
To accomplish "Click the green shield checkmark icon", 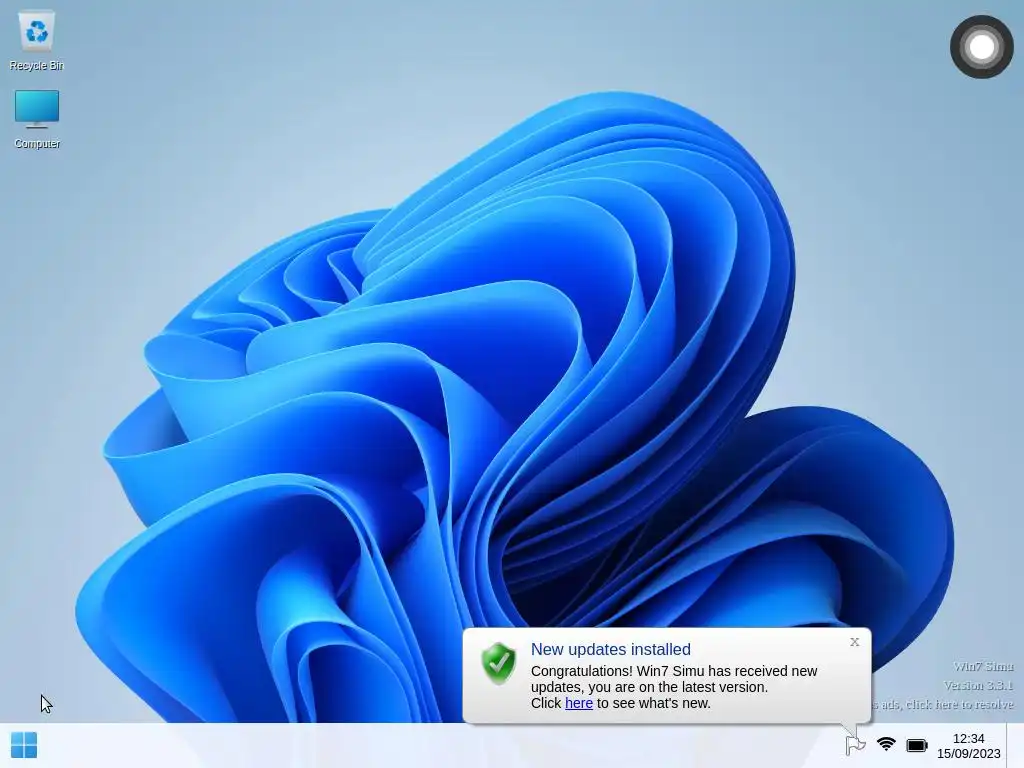I will pyautogui.click(x=498, y=663).
